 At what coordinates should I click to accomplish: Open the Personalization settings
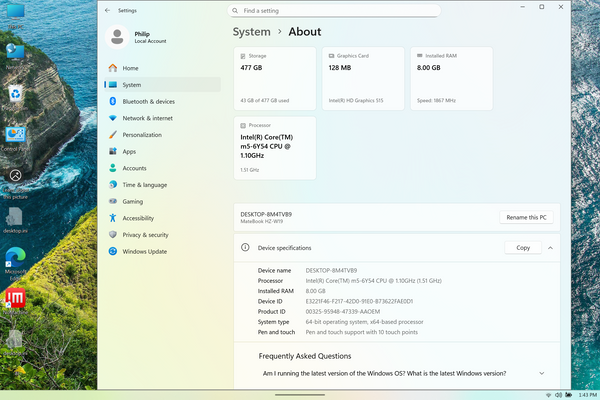(142, 135)
